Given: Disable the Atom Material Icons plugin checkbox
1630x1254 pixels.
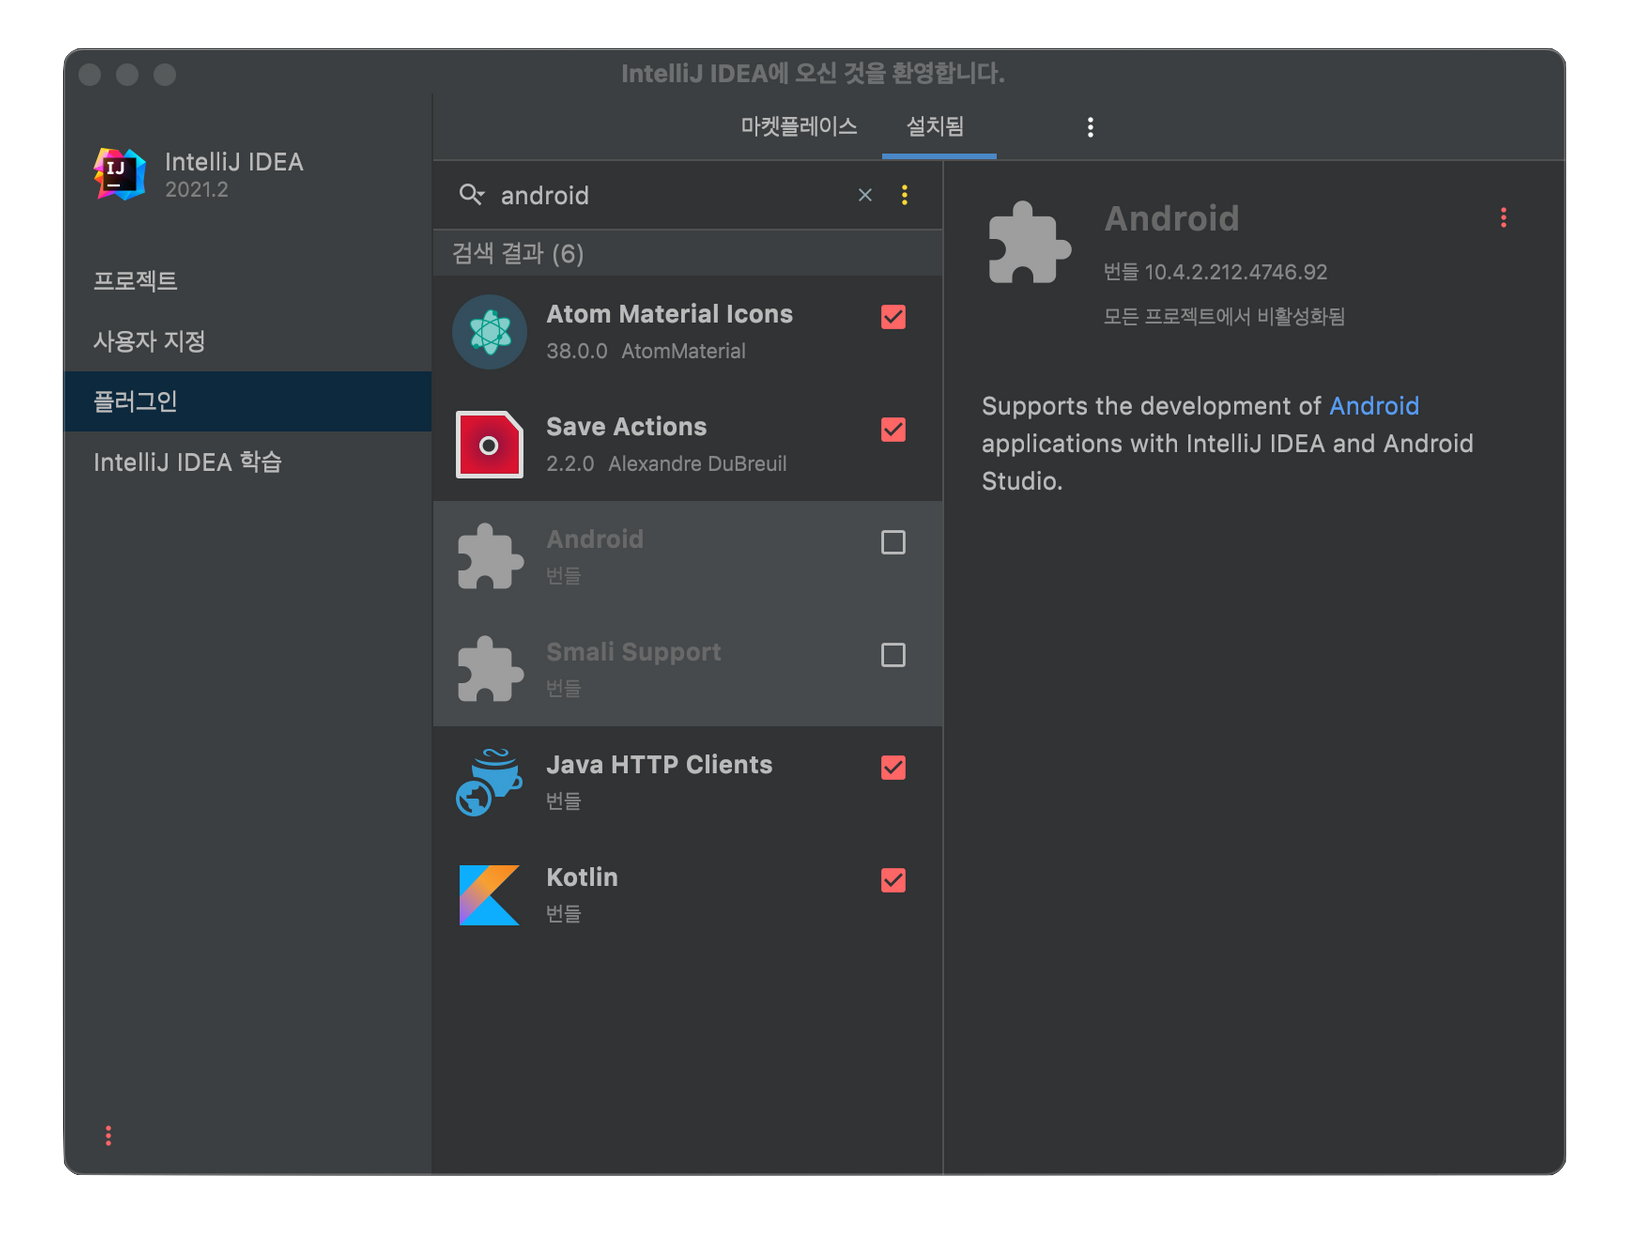Looking at the screenshot, I should click(x=893, y=317).
